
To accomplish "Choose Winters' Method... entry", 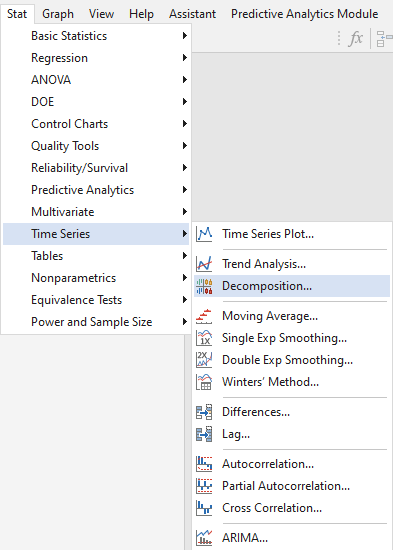I will 292,382.
